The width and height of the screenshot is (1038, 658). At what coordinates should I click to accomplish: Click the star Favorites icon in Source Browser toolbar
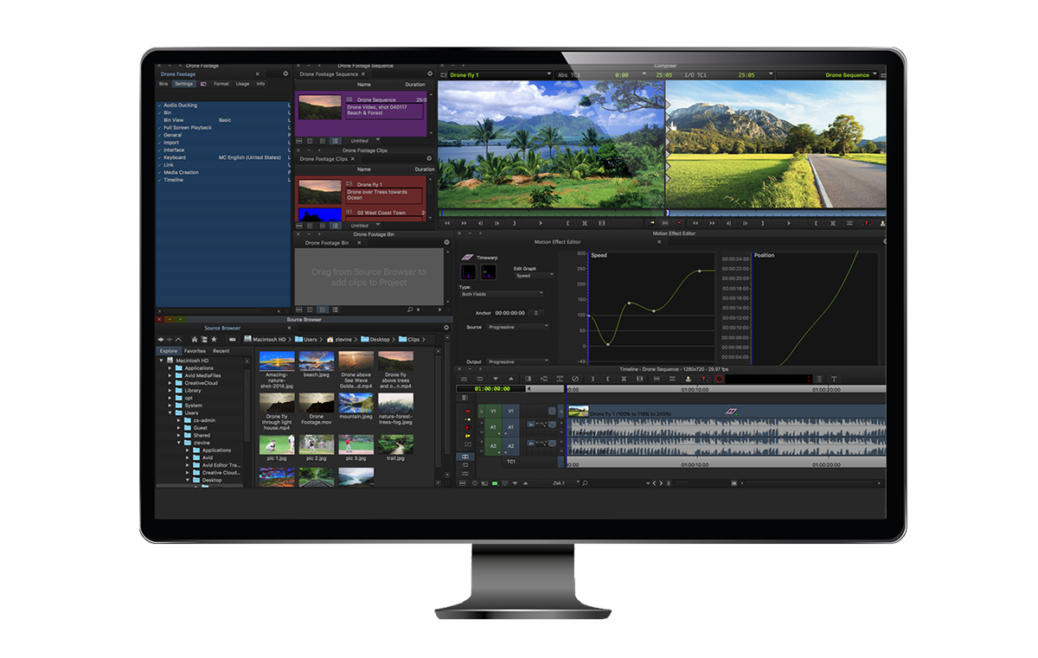tap(214, 339)
